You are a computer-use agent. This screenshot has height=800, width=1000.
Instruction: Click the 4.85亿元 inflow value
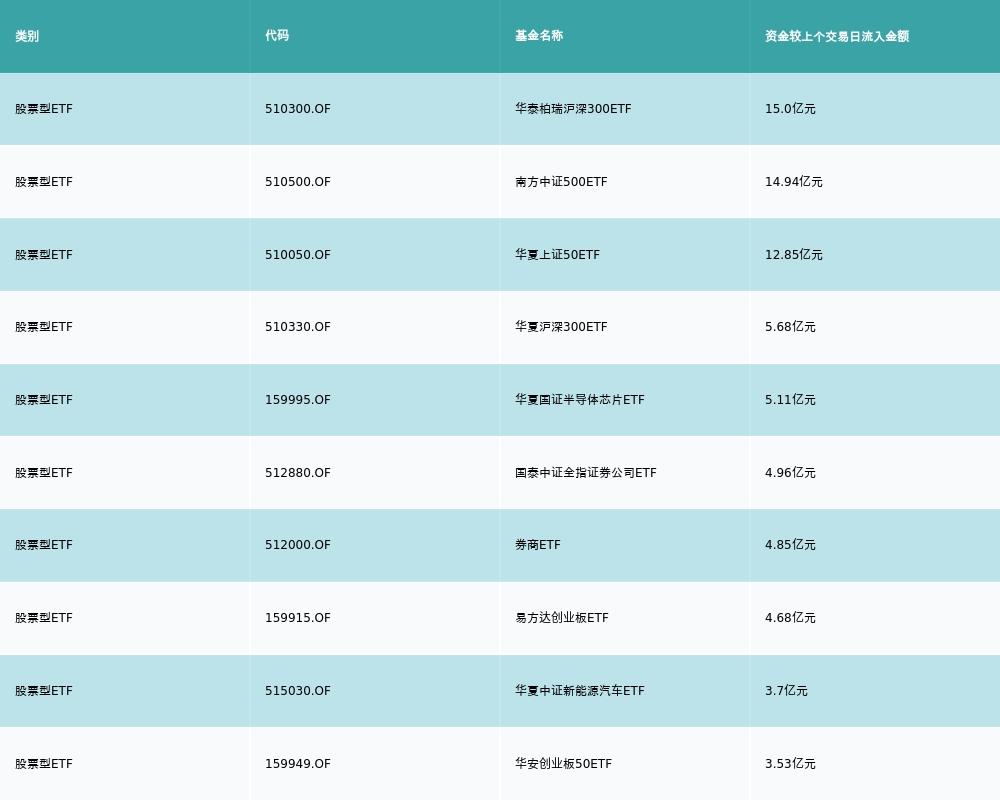pos(790,545)
